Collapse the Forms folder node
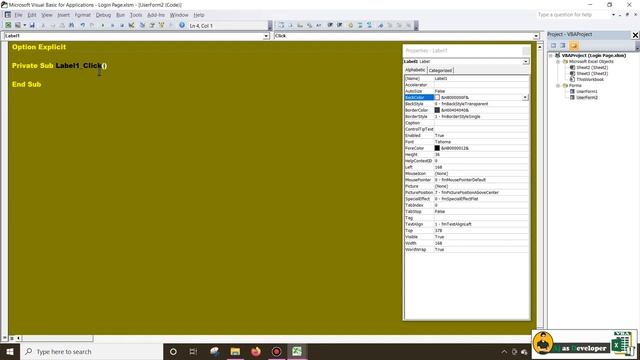This screenshot has height=360, width=640. 558,85
